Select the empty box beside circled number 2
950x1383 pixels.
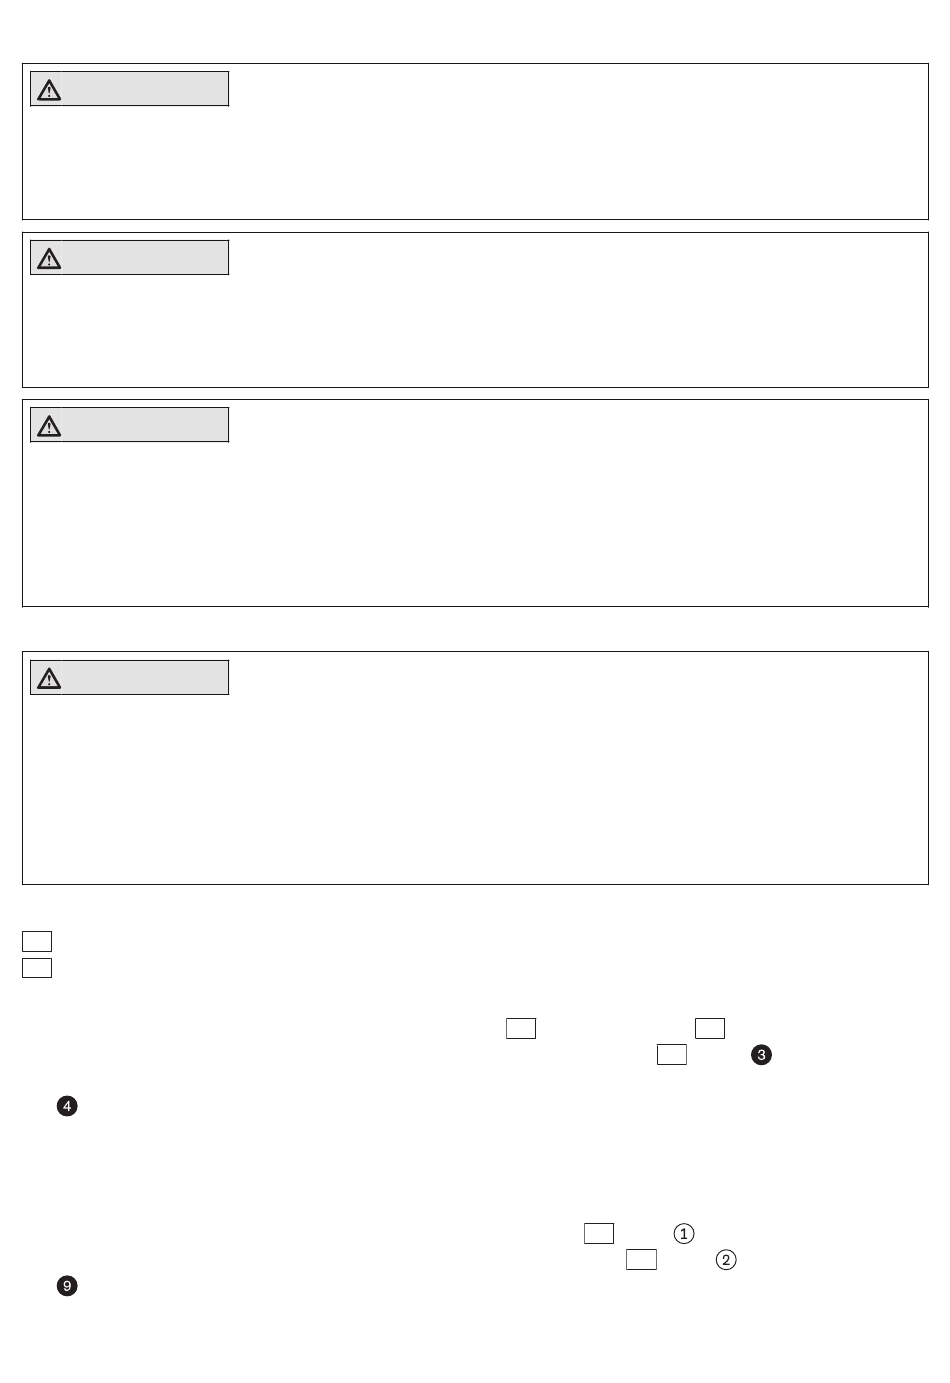641,1259
